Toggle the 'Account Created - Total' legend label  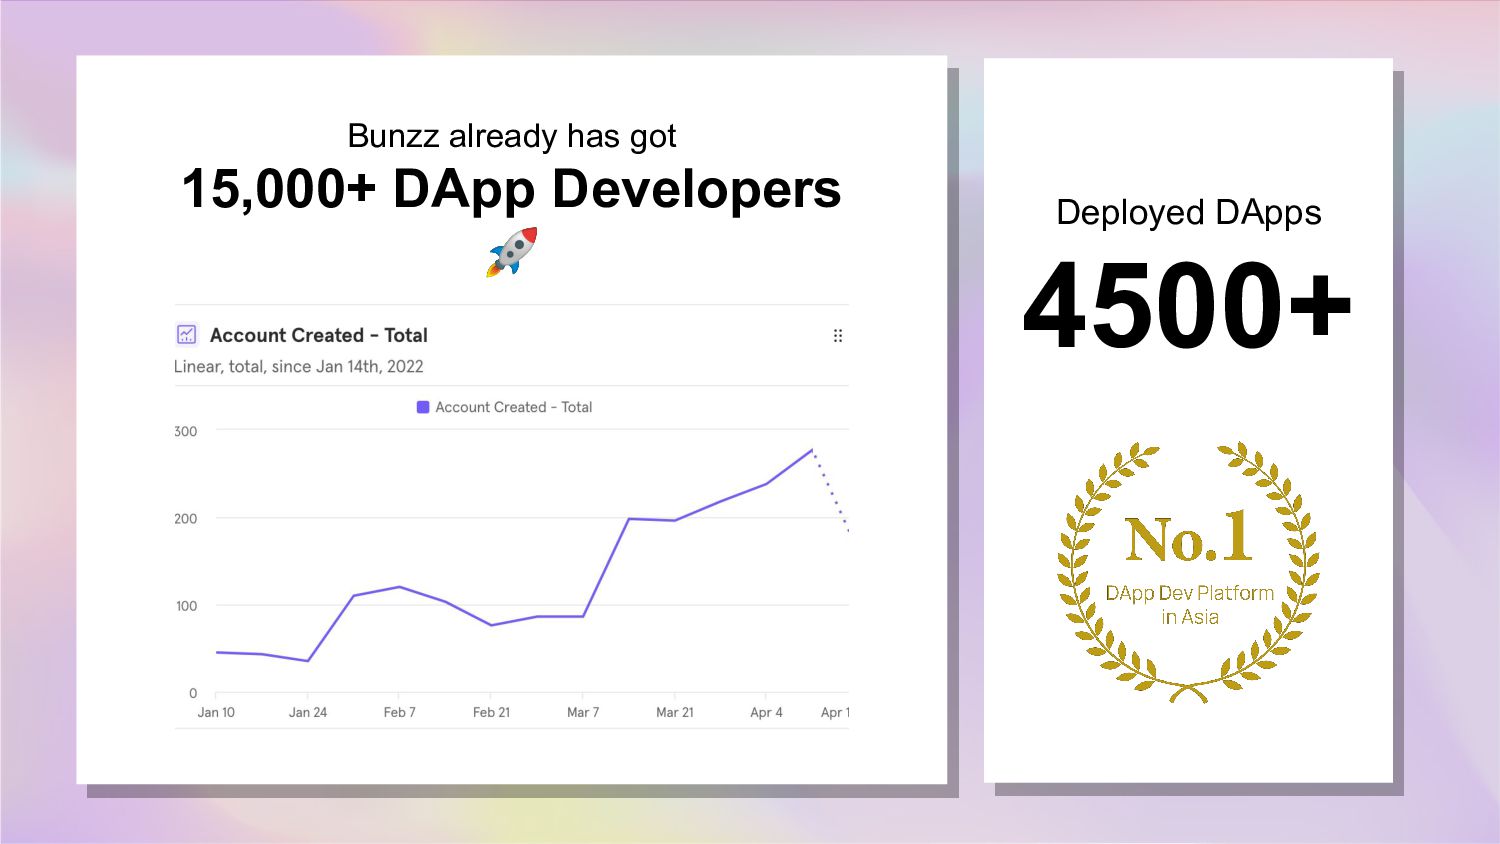pos(513,407)
